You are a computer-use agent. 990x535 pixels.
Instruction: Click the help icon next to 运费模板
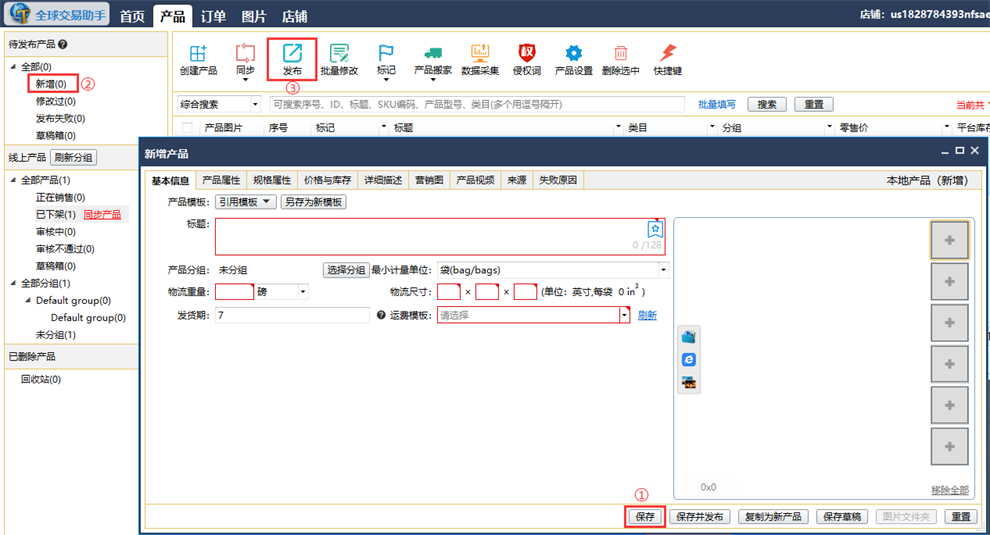pyautogui.click(x=381, y=315)
